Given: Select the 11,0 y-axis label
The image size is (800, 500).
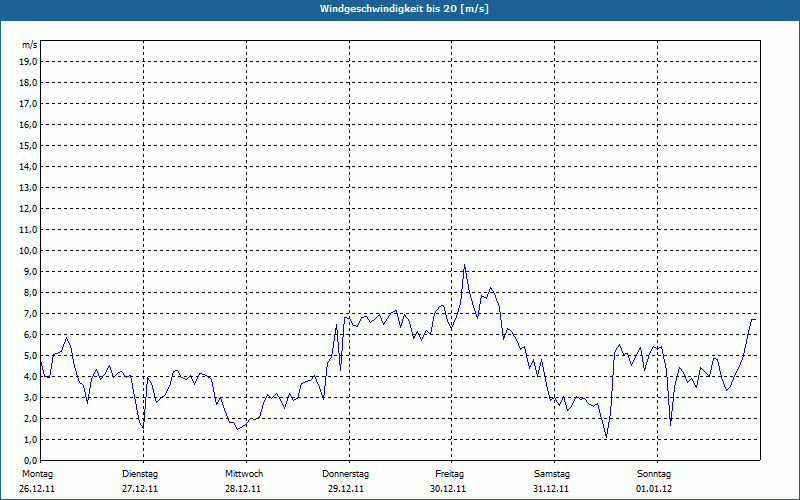Looking at the screenshot, I should (28, 230).
